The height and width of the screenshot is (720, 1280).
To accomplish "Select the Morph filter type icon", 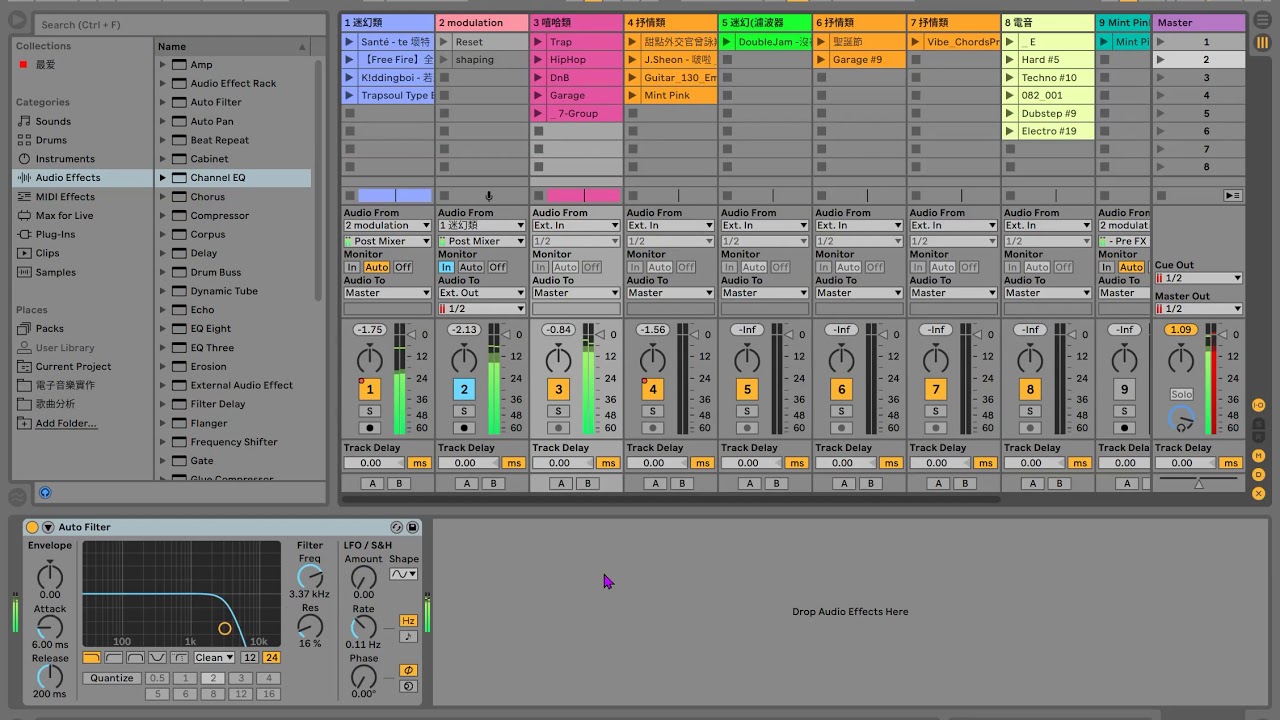I will [x=179, y=657].
